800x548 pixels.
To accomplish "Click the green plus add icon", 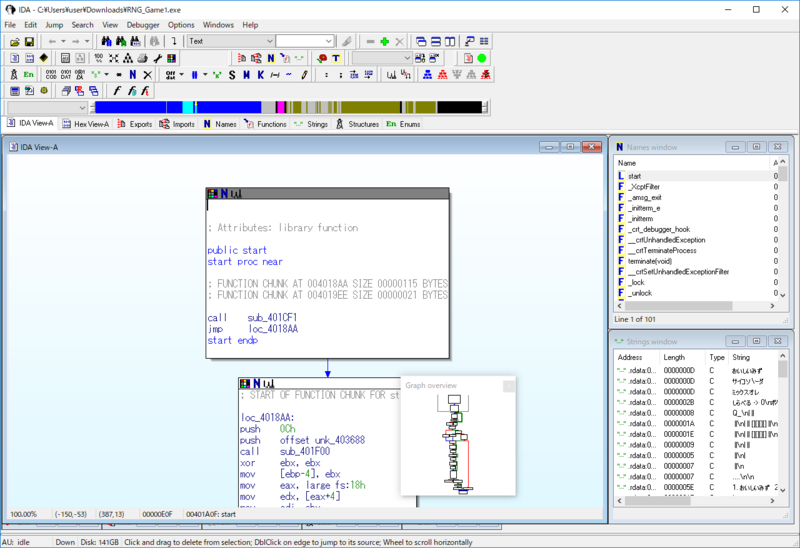I will tap(385, 41).
